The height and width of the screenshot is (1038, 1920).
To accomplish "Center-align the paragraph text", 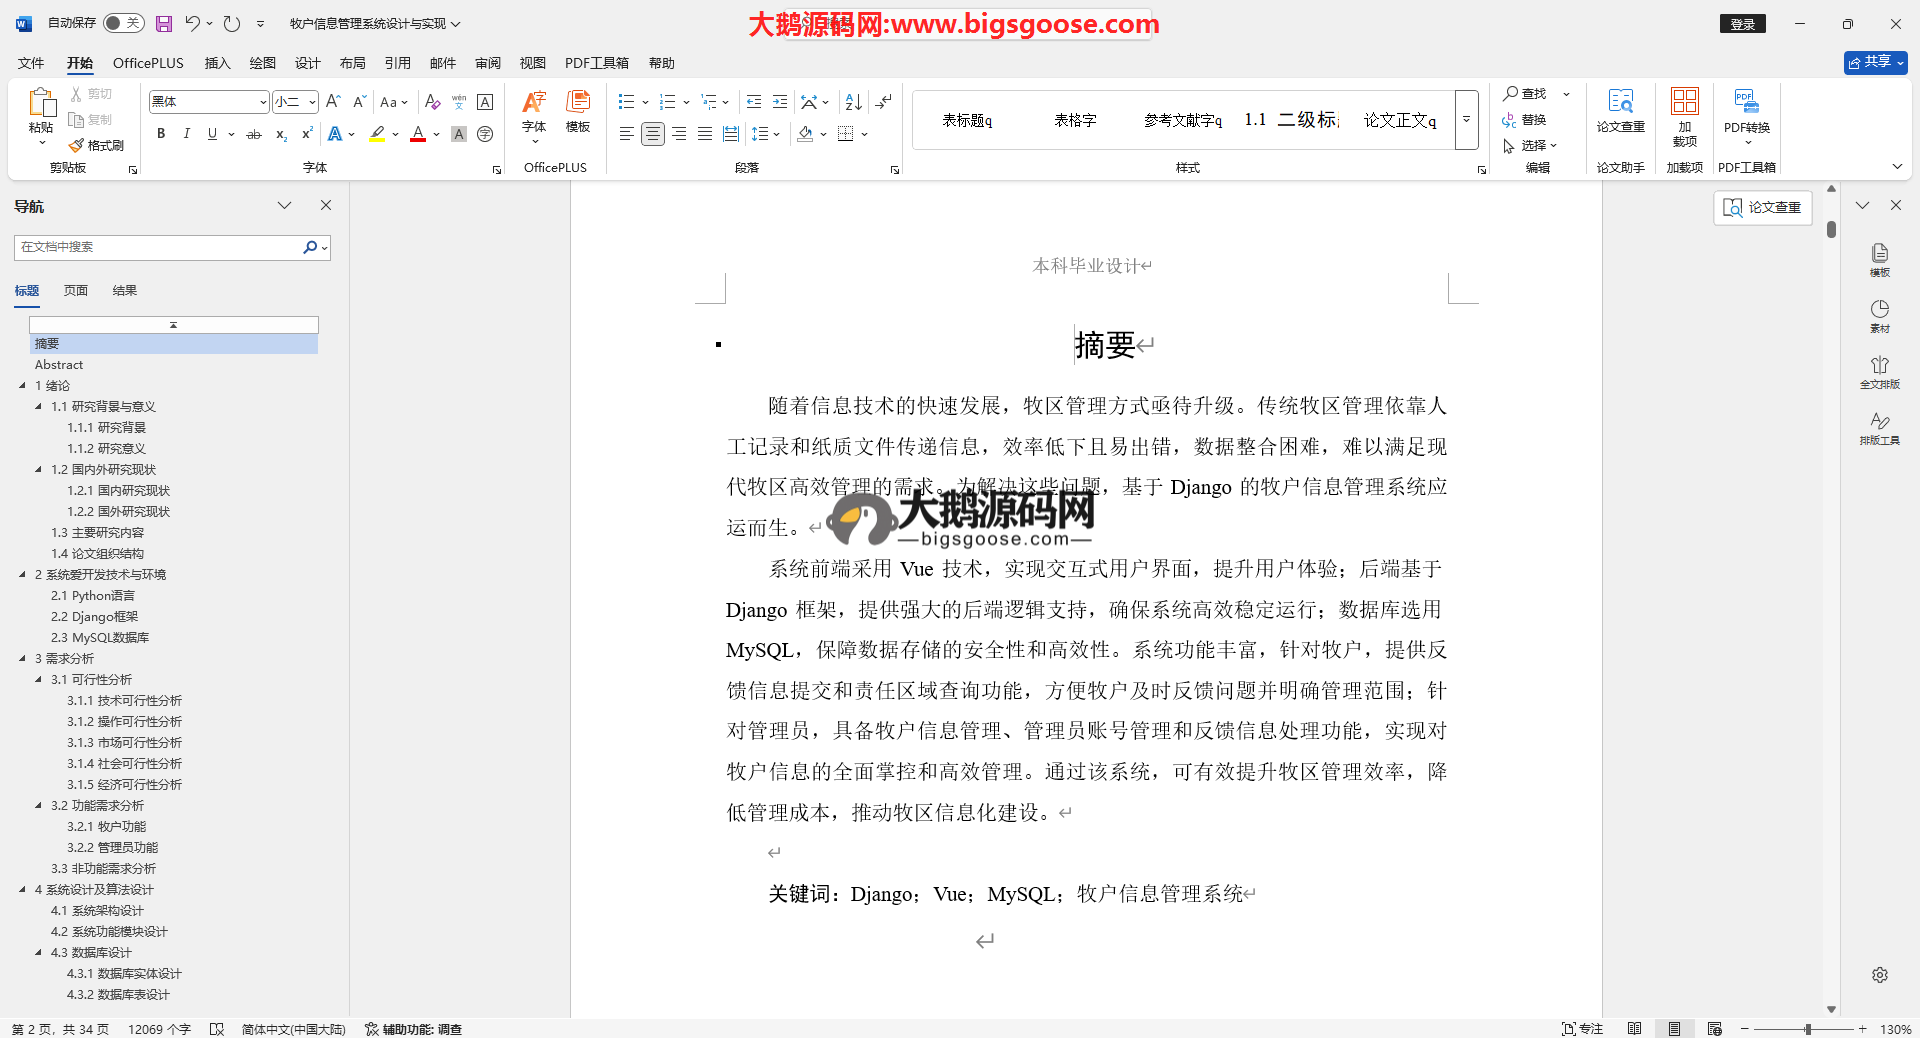I will [x=653, y=134].
